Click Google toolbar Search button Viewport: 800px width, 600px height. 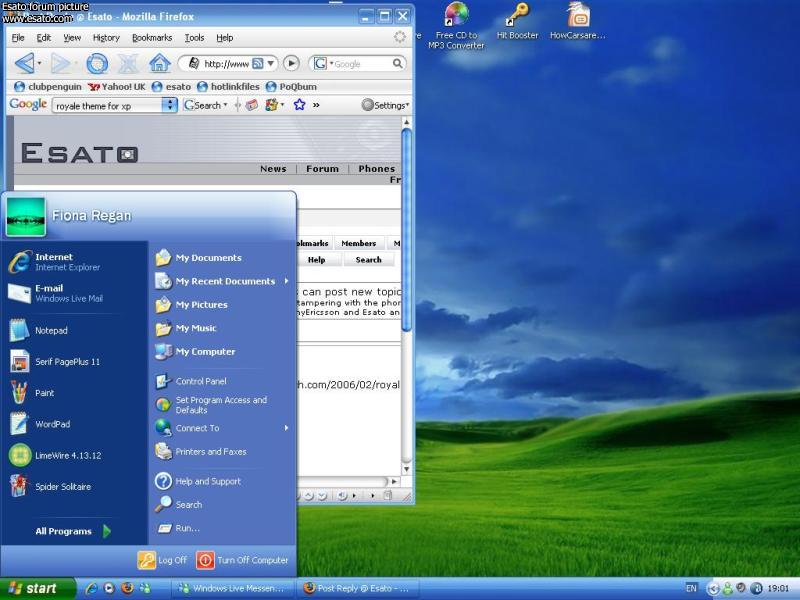coord(205,105)
